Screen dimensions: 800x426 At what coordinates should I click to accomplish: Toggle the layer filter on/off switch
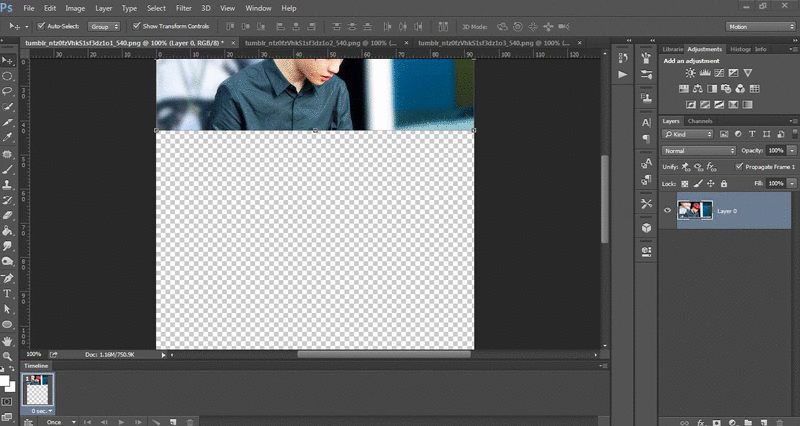[794, 134]
